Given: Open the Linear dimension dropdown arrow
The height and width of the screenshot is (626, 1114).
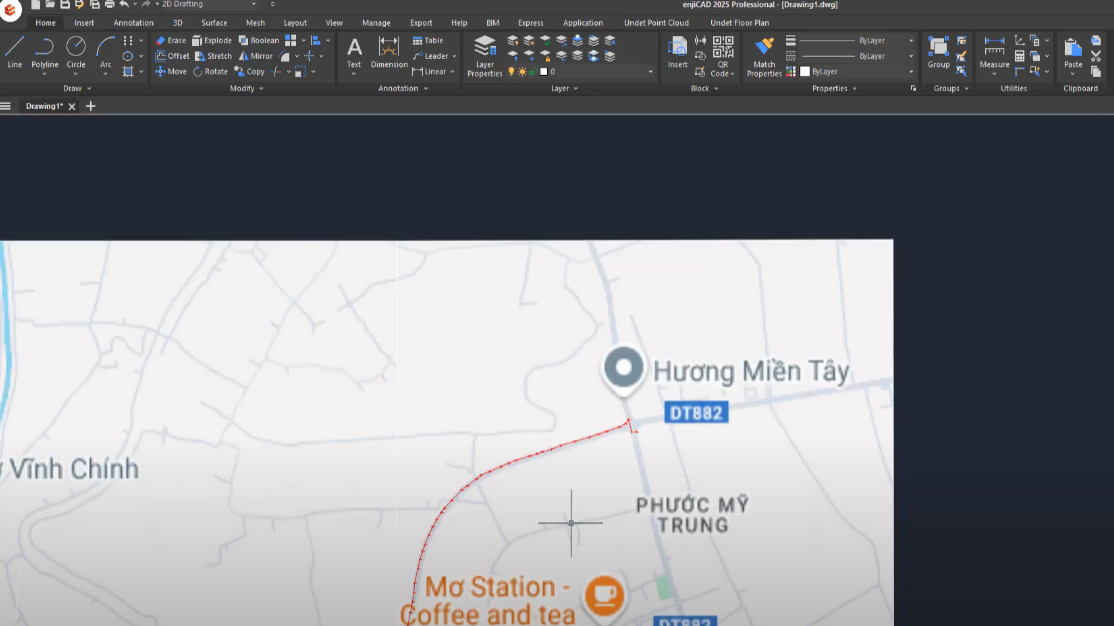Looking at the screenshot, I should click(453, 72).
